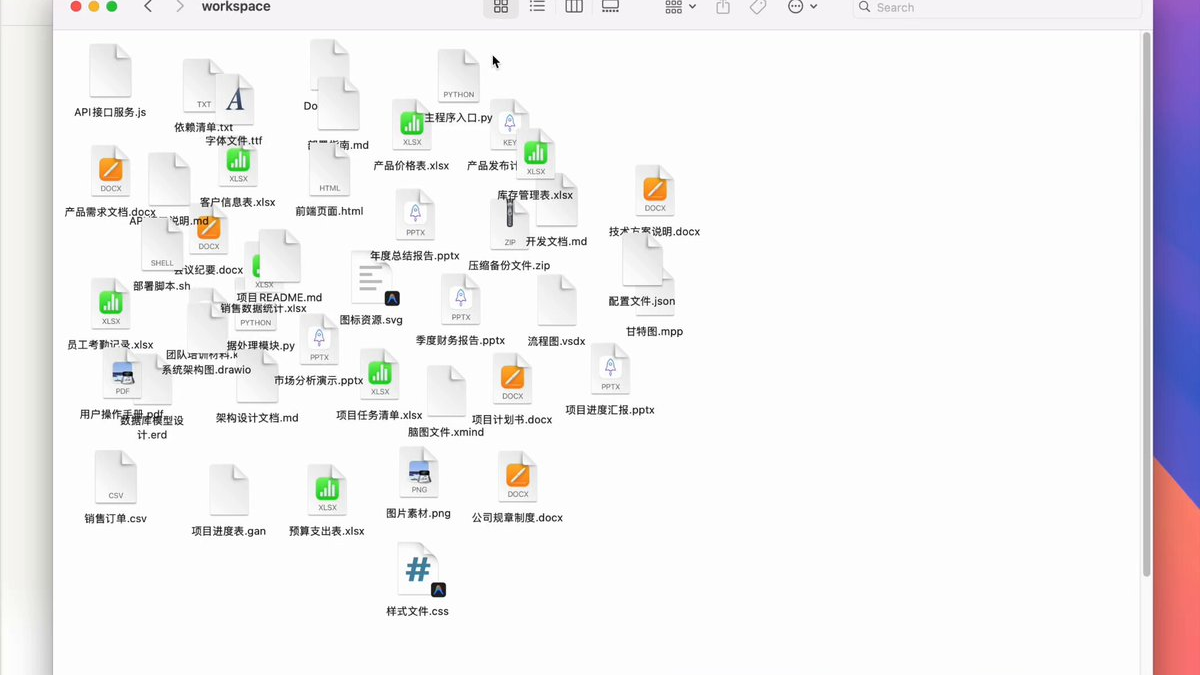The width and height of the screenshot is (1200, 675).
Task: Open the more actions ellipsis dropdown
Action: click(x=802, y=7)
